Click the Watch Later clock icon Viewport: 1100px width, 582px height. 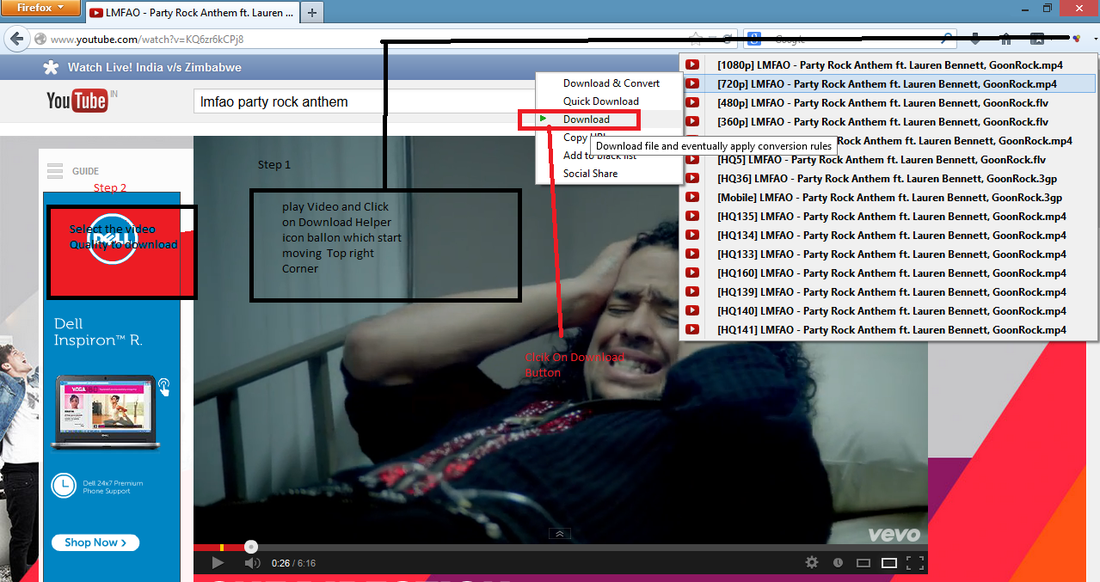[x=838, y=562]
